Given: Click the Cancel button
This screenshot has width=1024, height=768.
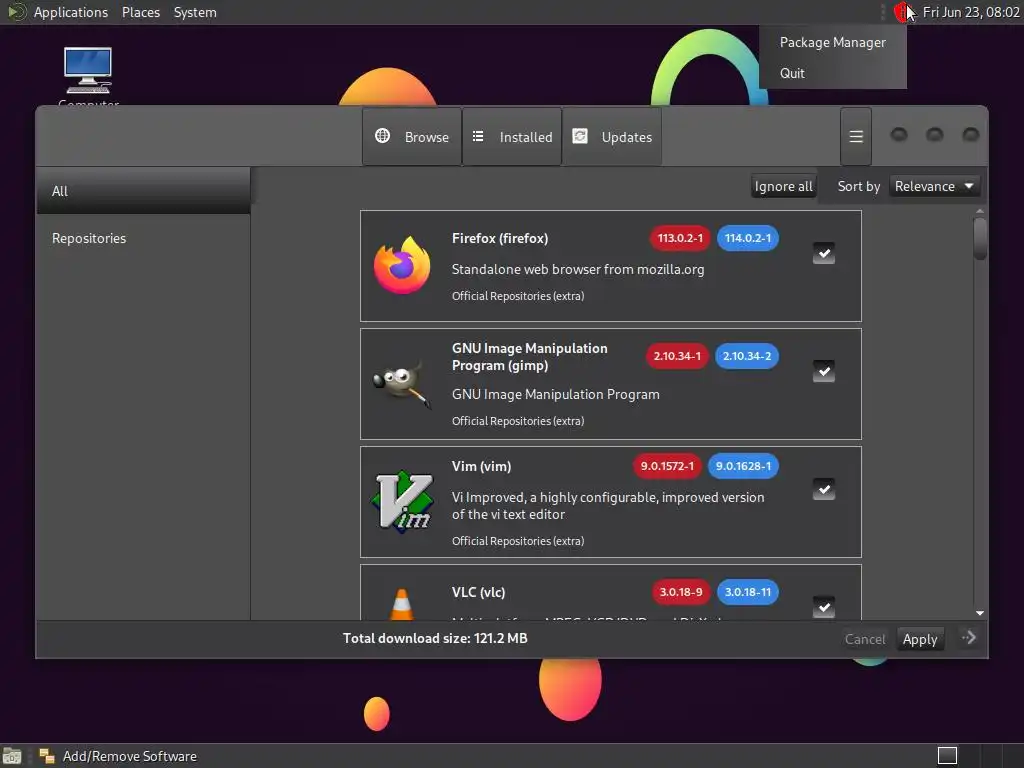Looking at the screenshot, I should (865, 639).
